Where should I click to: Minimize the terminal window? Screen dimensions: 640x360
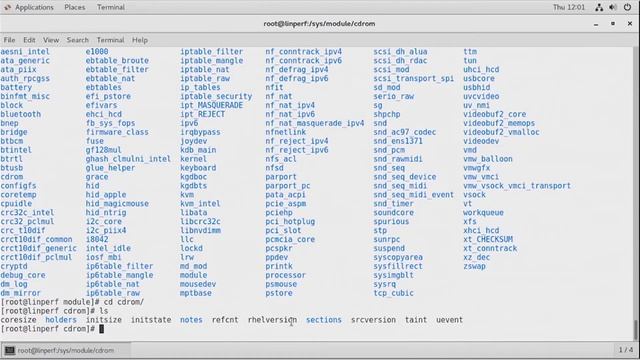tap(596, 24)
